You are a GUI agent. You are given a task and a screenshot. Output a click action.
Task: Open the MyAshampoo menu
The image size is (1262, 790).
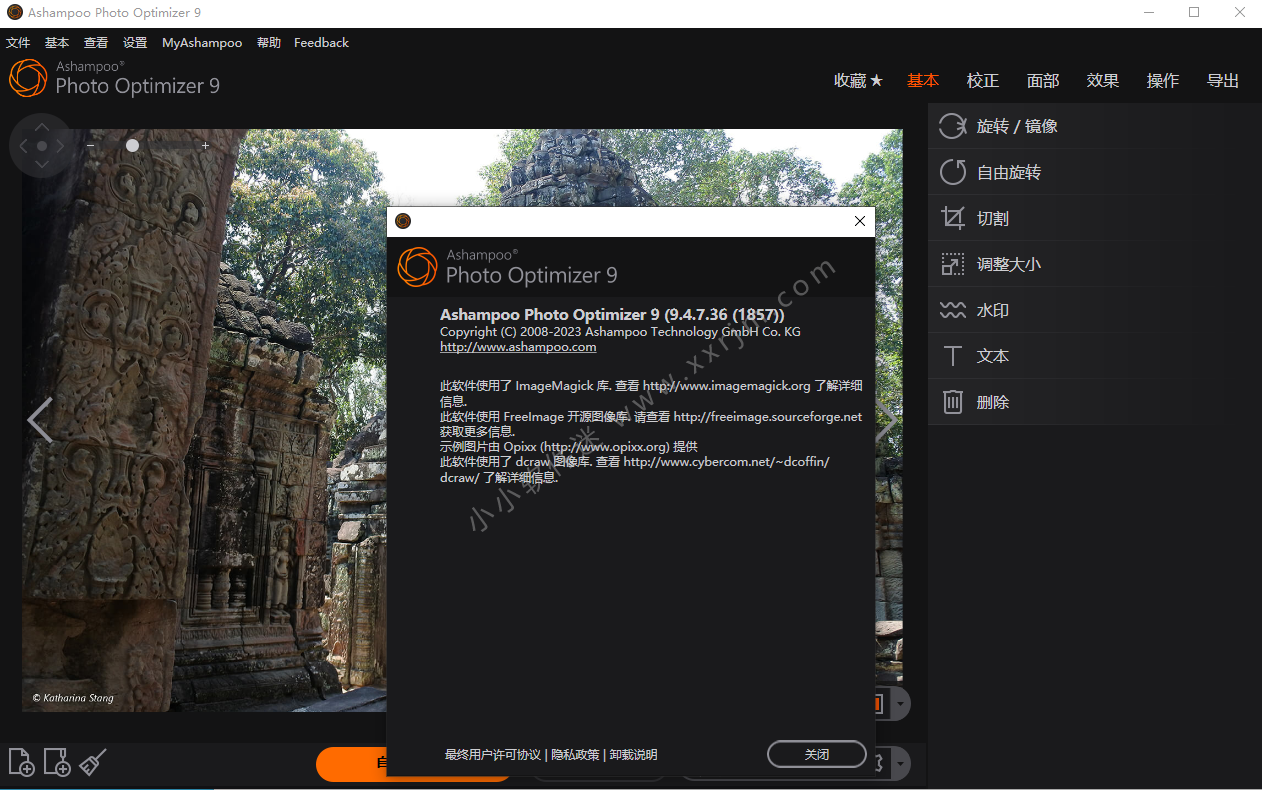[x=202, y=43]
